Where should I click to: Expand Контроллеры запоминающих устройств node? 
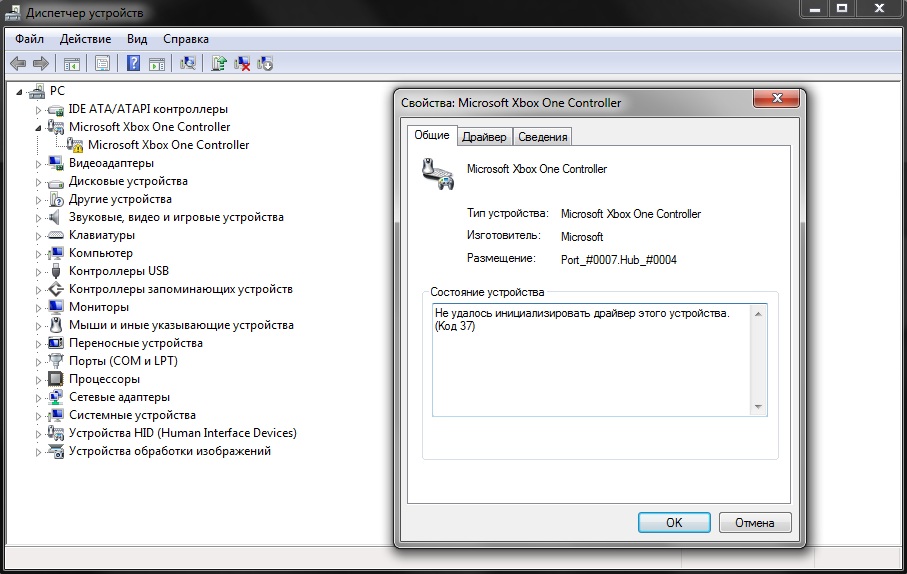38,290
